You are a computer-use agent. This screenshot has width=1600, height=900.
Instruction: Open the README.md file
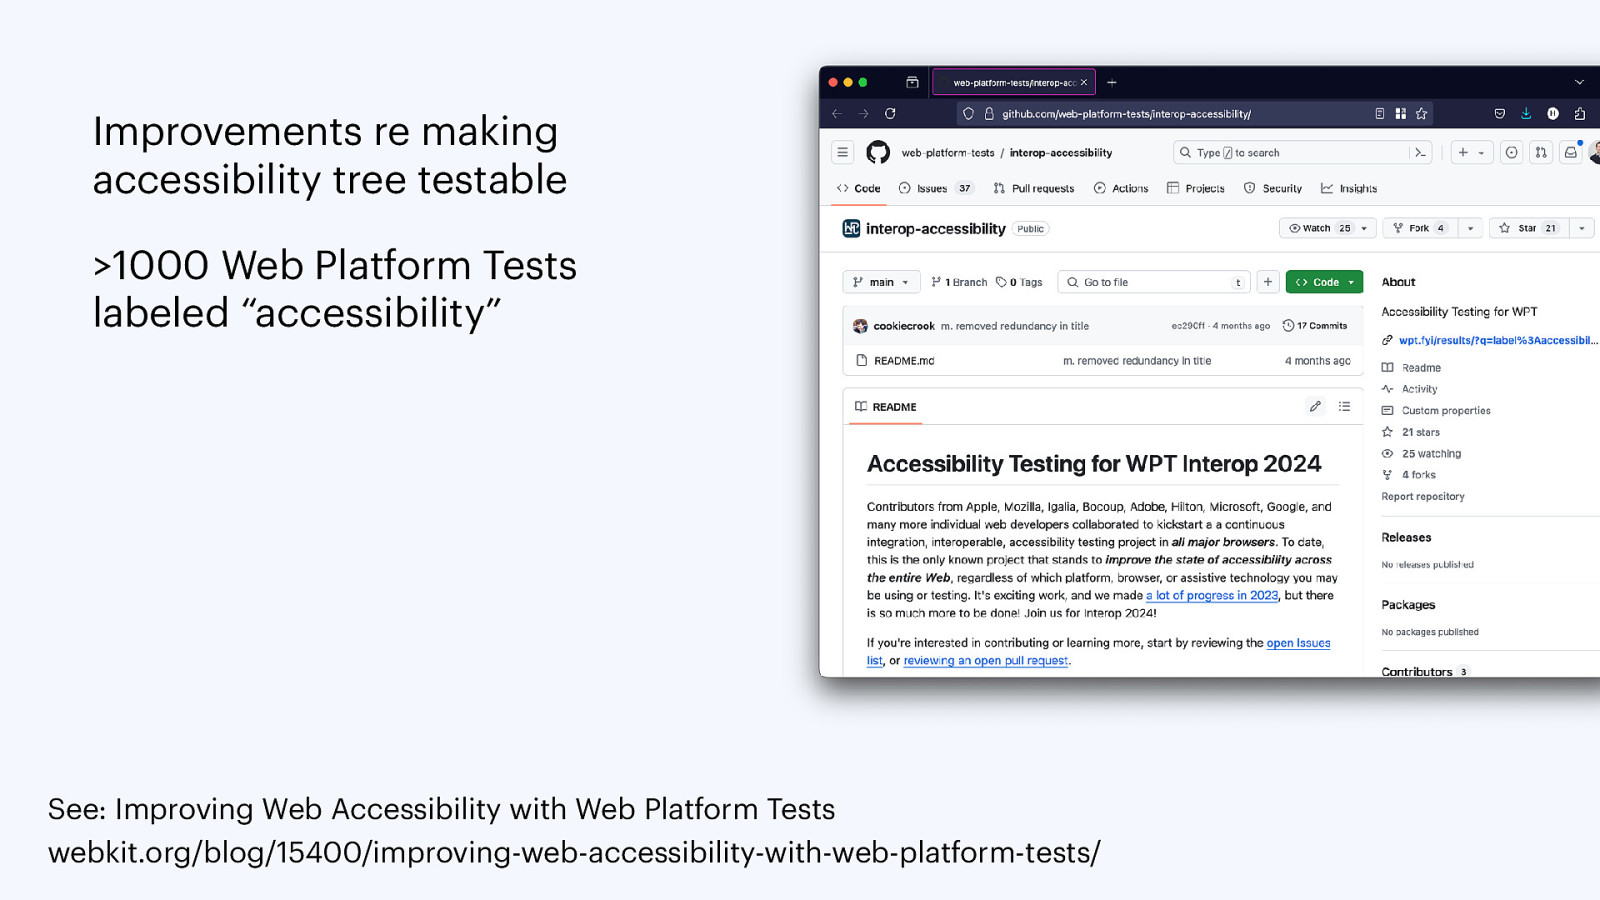pyautogui.click(x=904, y=361)
